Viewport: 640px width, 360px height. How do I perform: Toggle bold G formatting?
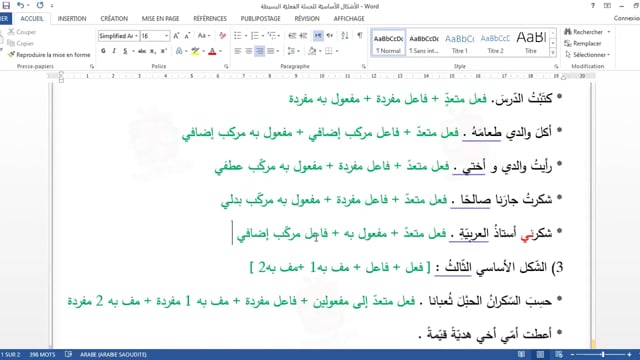pos(103,51)
